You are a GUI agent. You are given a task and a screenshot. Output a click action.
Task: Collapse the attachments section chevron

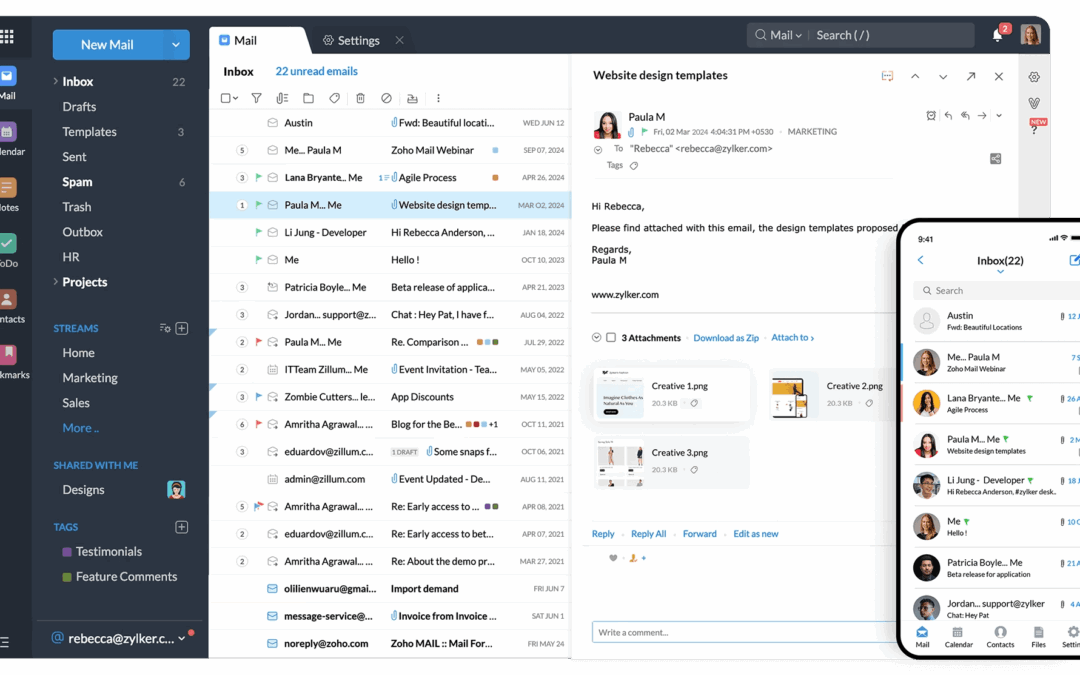tap(596, 338)
